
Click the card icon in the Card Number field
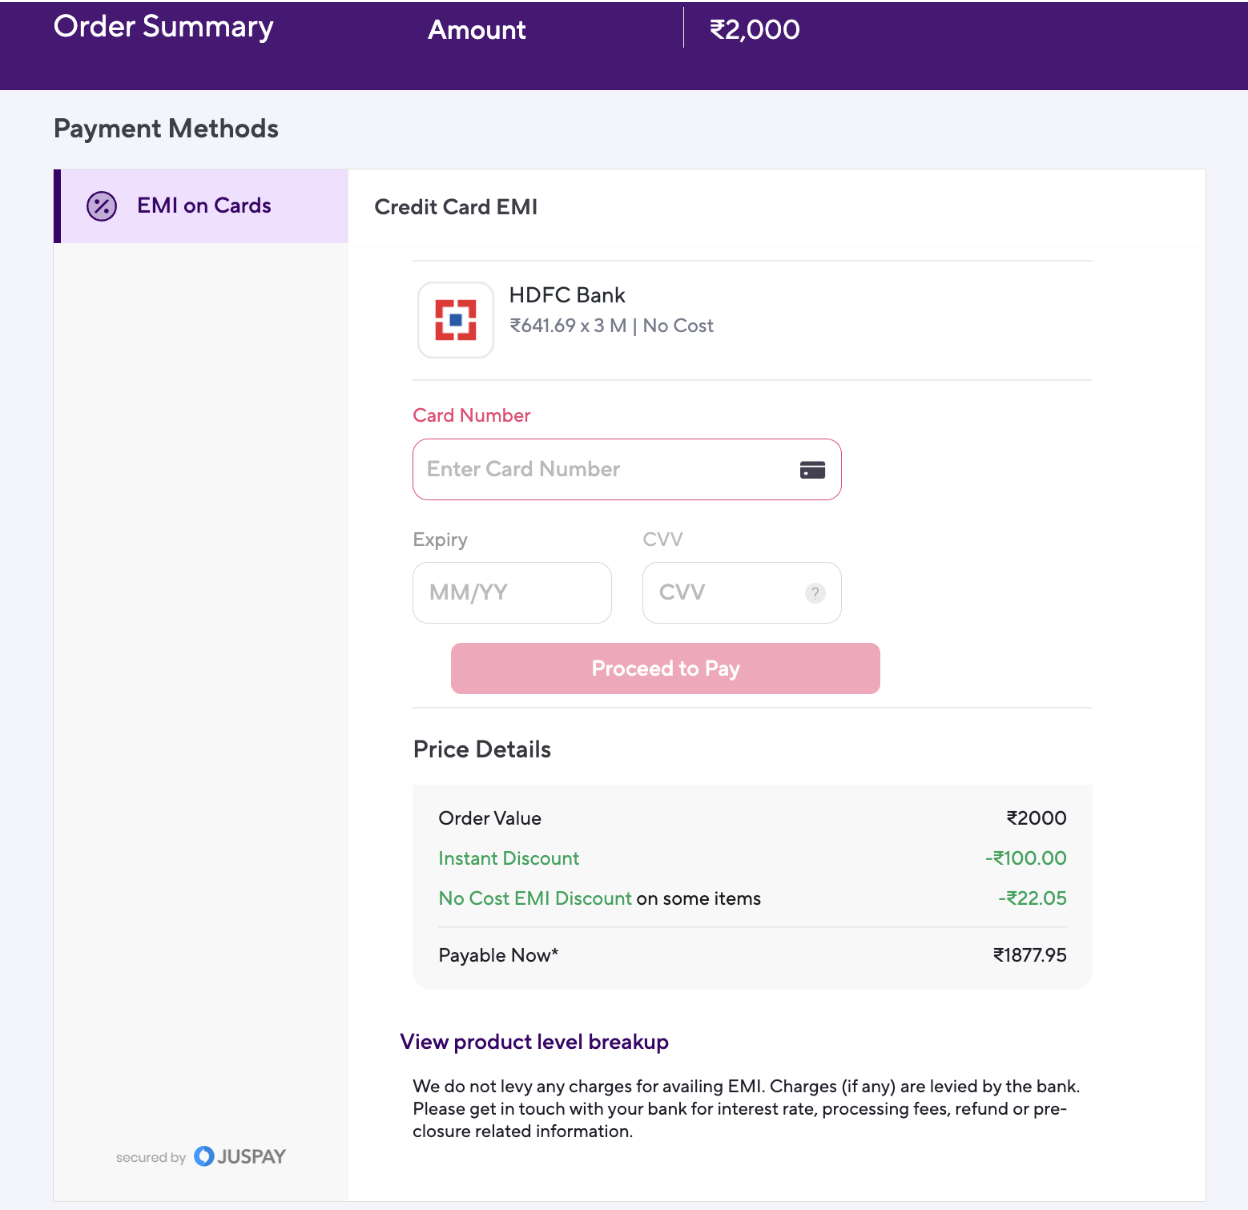(812, 470)
